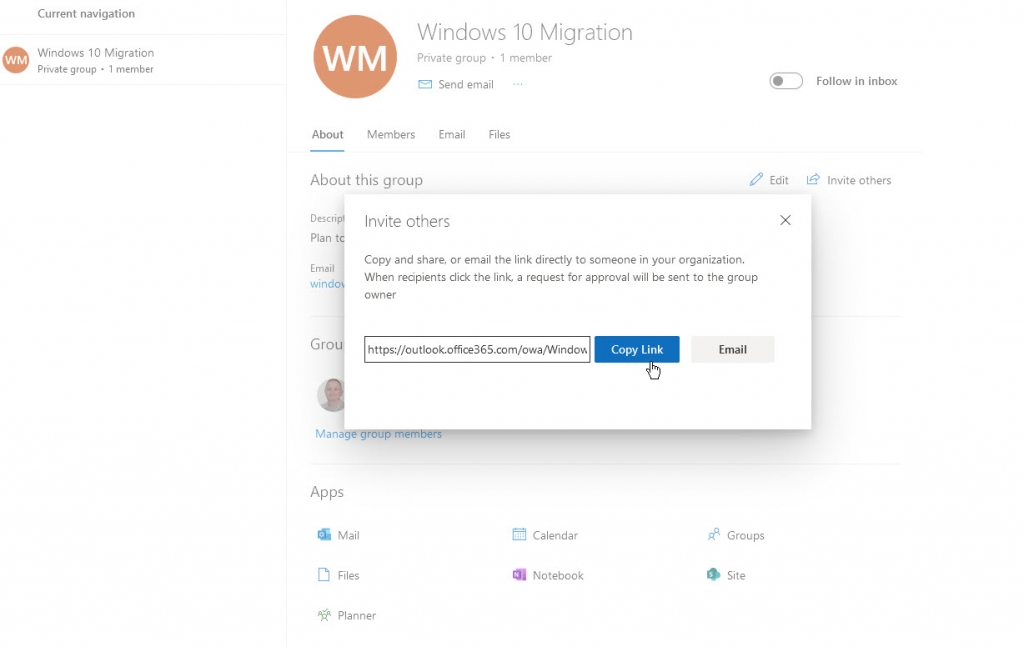The image size is (1024, 647).
Task: Click the WM group avatar
Action: point(355,56)
